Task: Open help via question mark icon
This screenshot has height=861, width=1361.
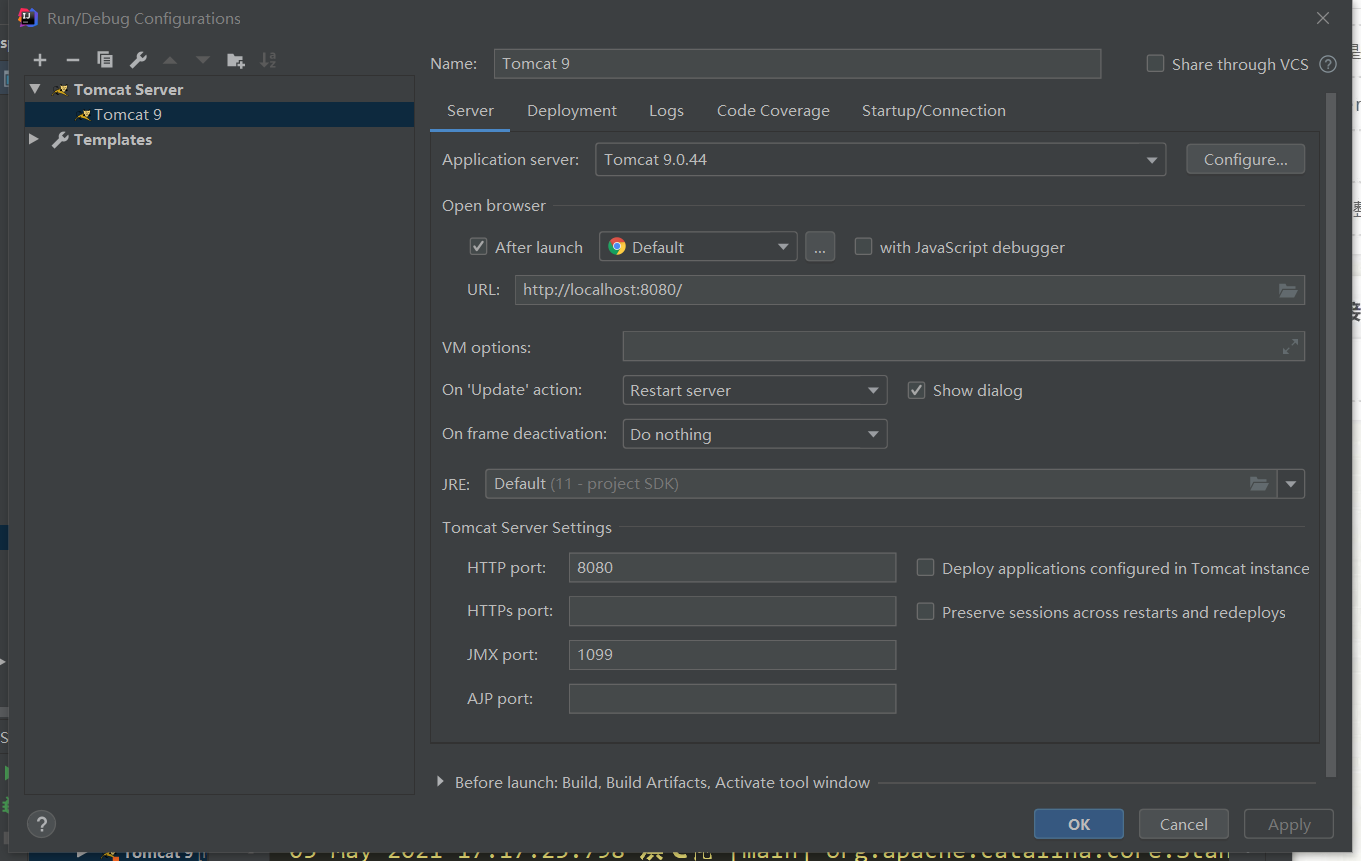Action: pos(41,824)
